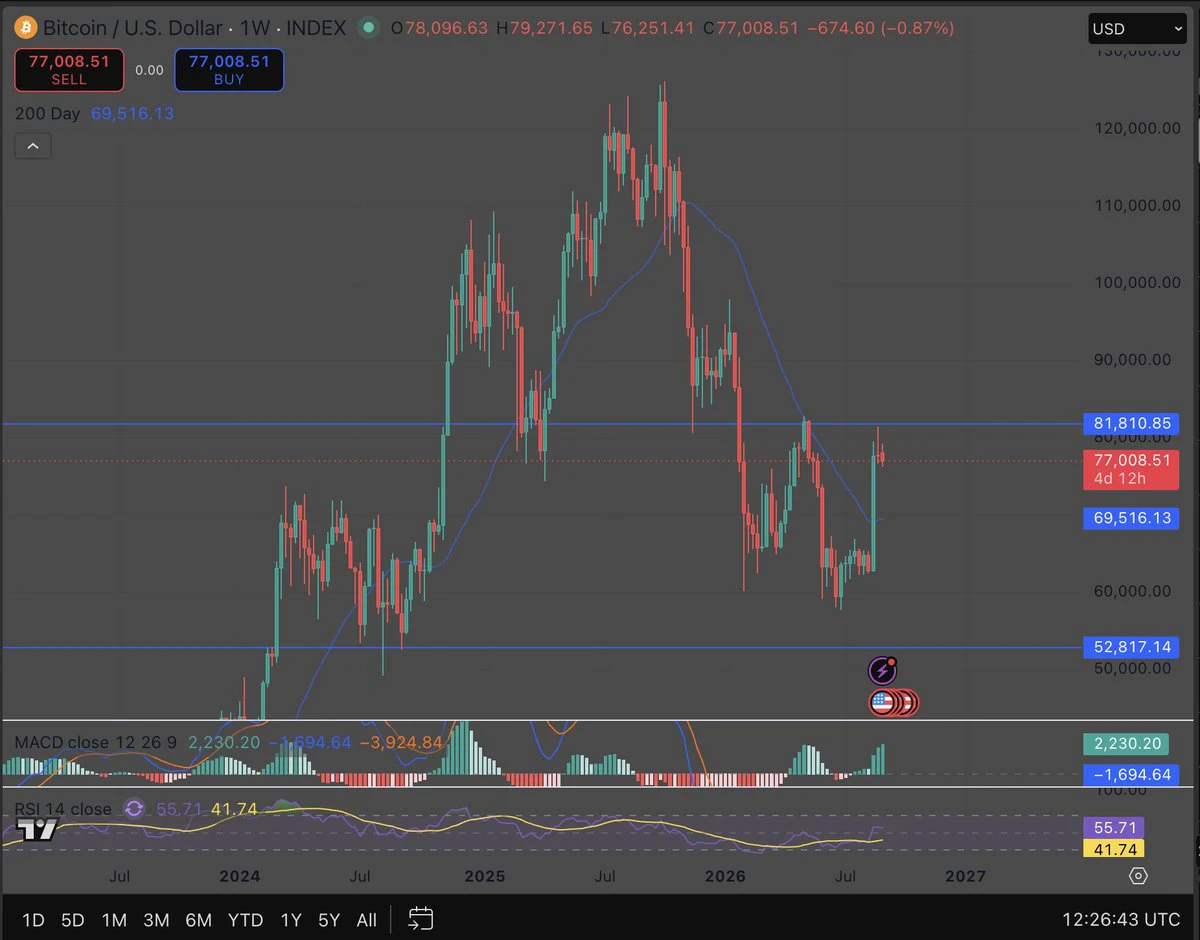Screen dimensions: 1200x940
Task: Select the All time range
Action: pos(367,919)
